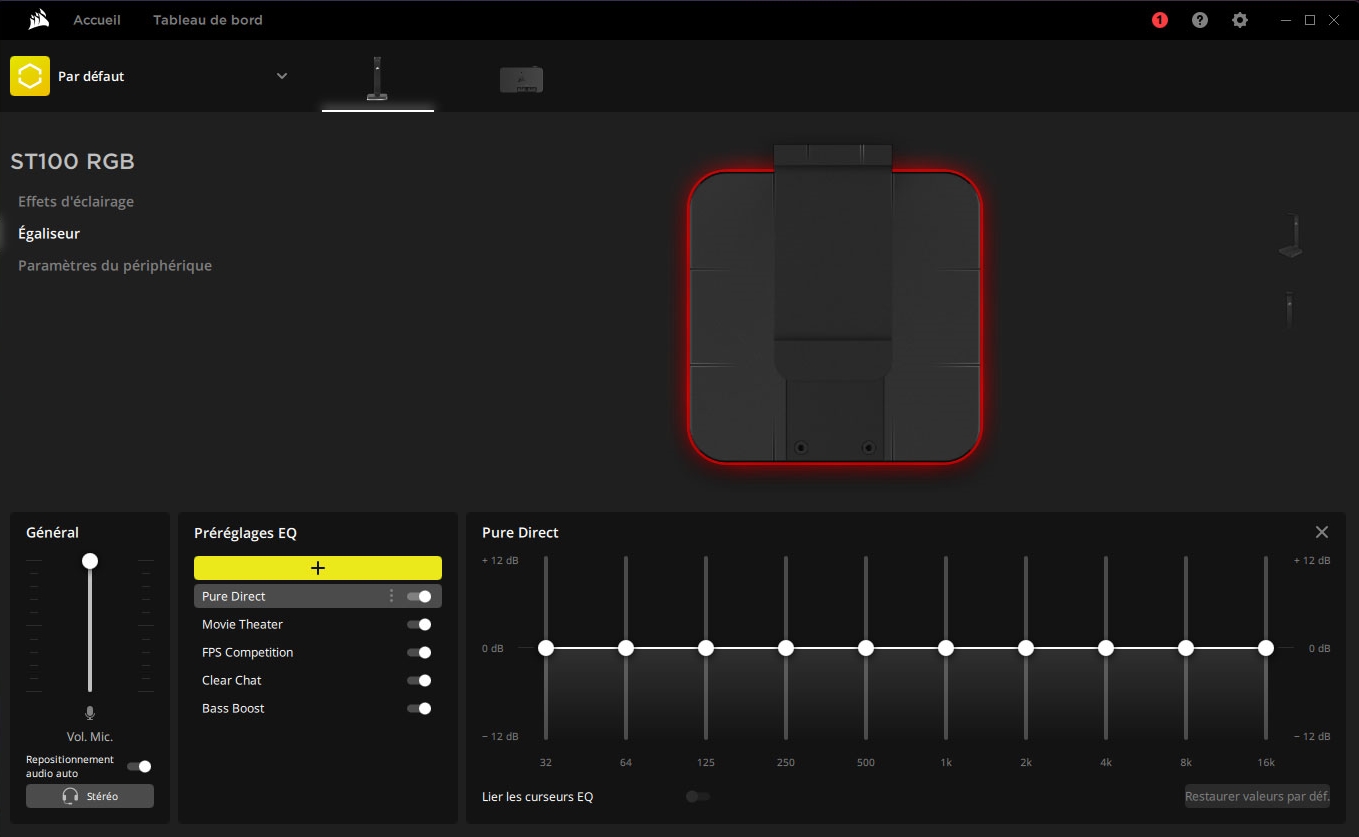Click the Vol. Mic. slider handle
1359x837 pixels.
coord(90,561)
